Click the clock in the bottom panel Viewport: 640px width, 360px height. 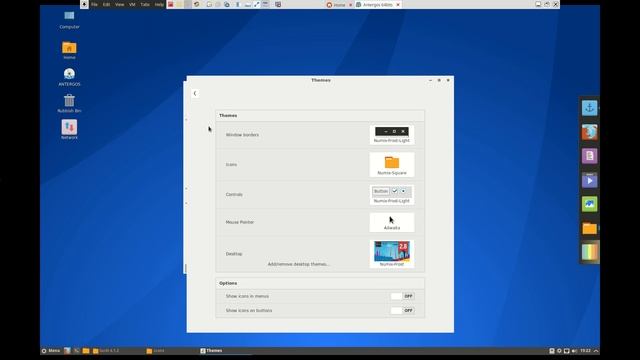pyautogui.click(x=586, y=351)
